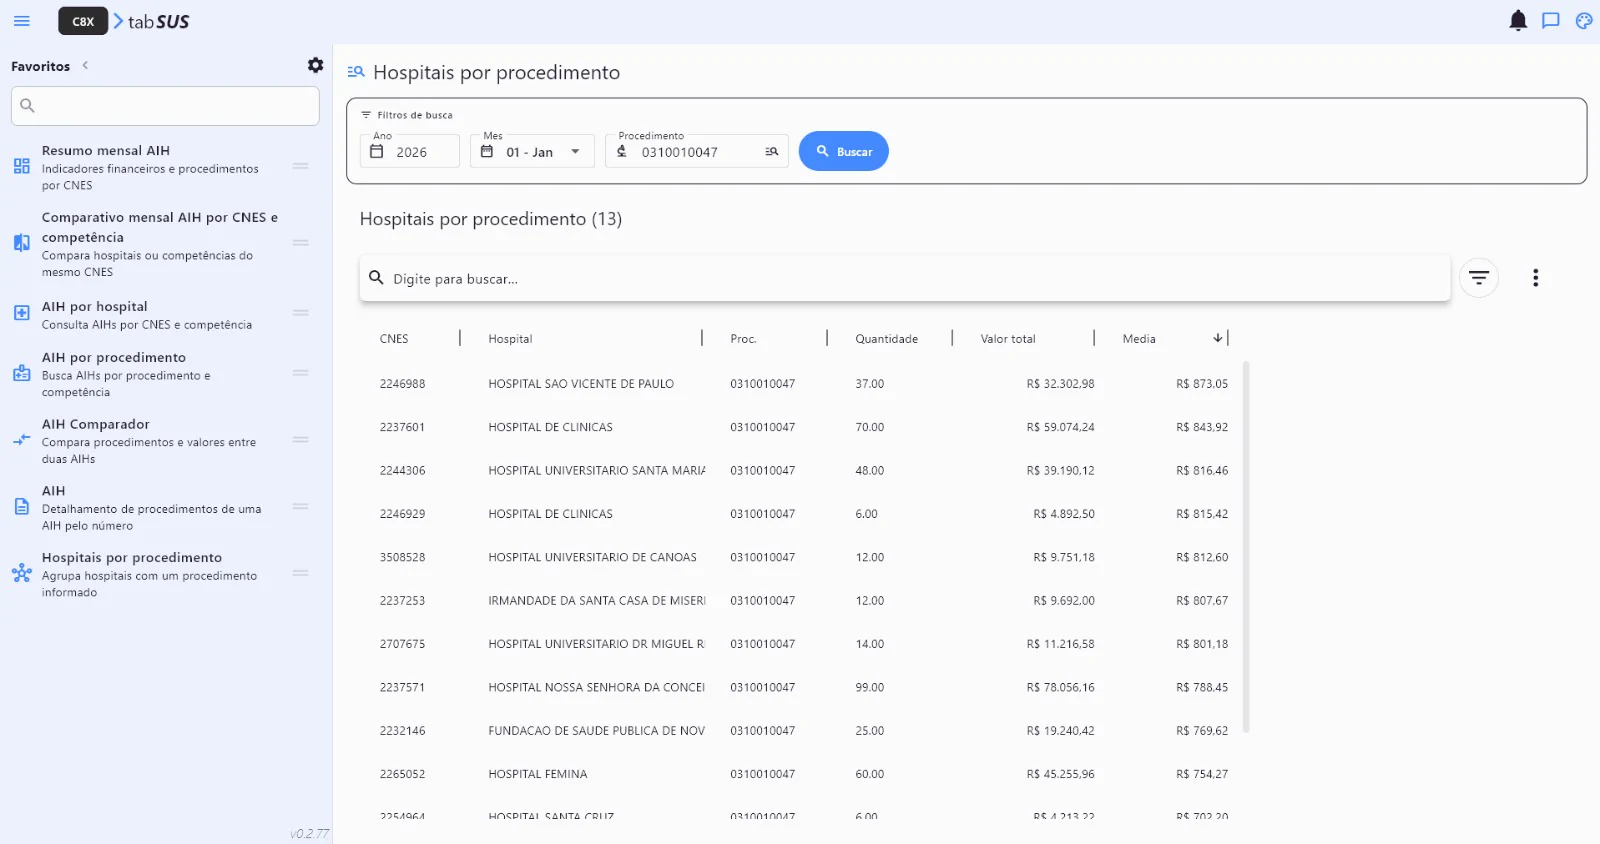
Task: Sort by the Valor total column header
Action: [x=1008, y=339]
